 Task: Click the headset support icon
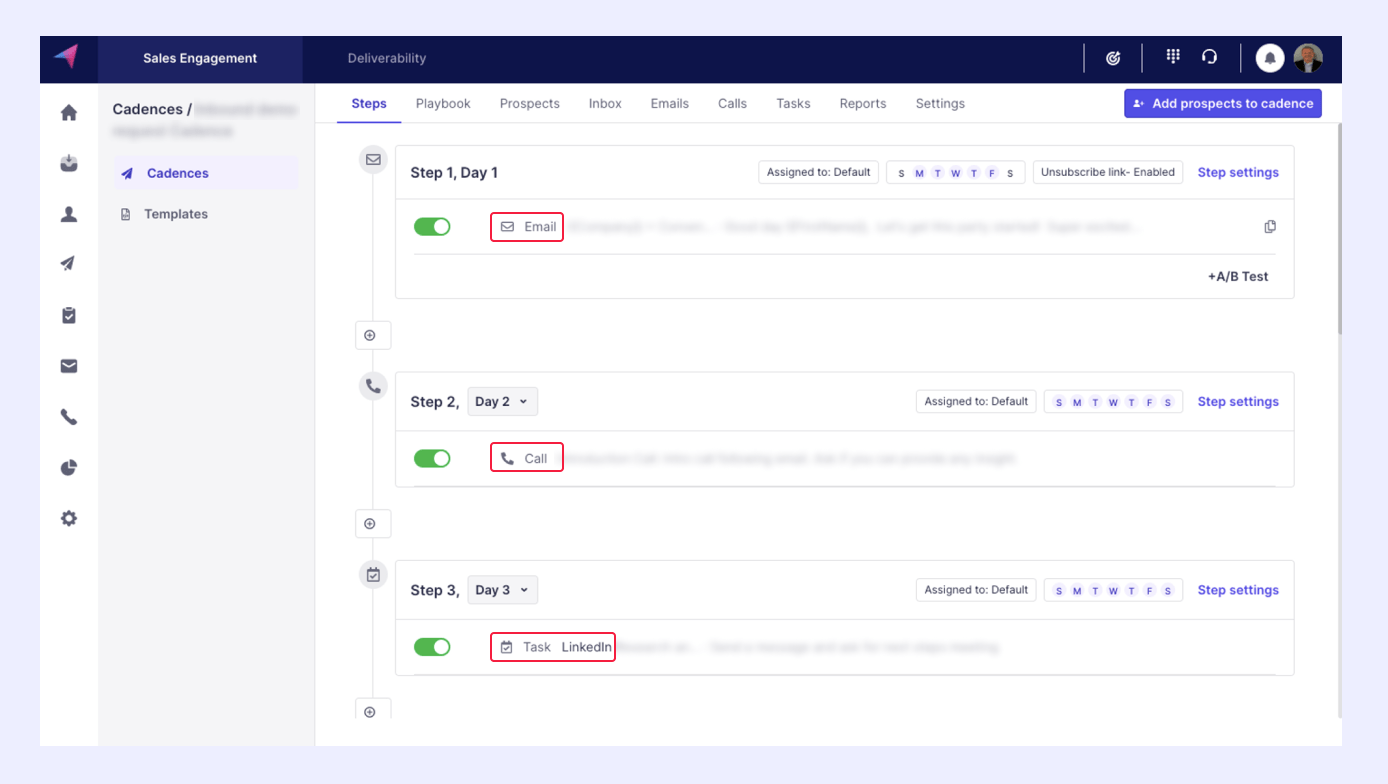1210,57
